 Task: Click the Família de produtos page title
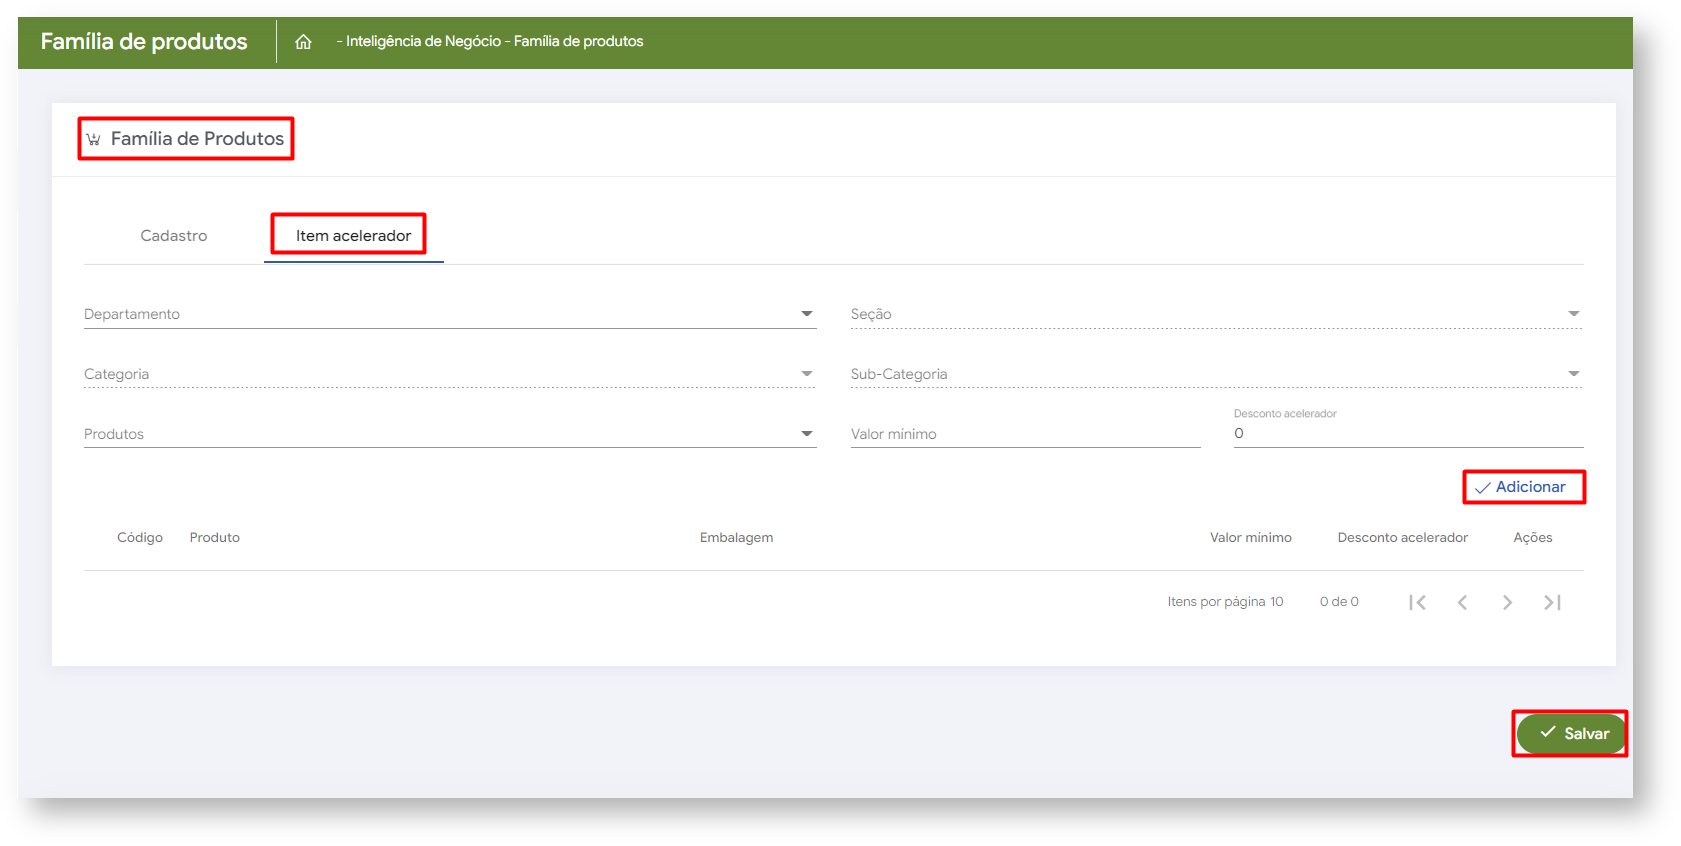144,42
